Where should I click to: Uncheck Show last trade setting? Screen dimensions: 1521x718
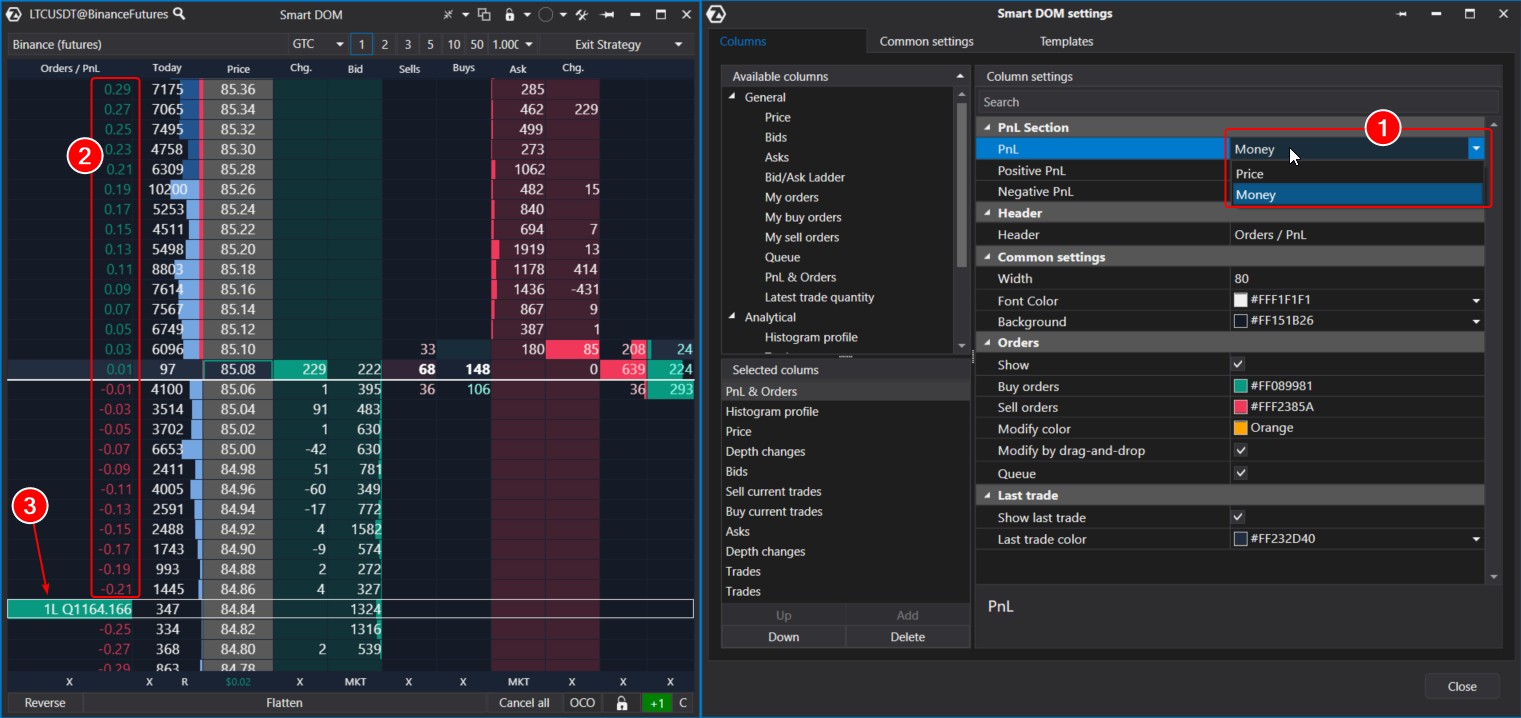[x=1238, y=517]
